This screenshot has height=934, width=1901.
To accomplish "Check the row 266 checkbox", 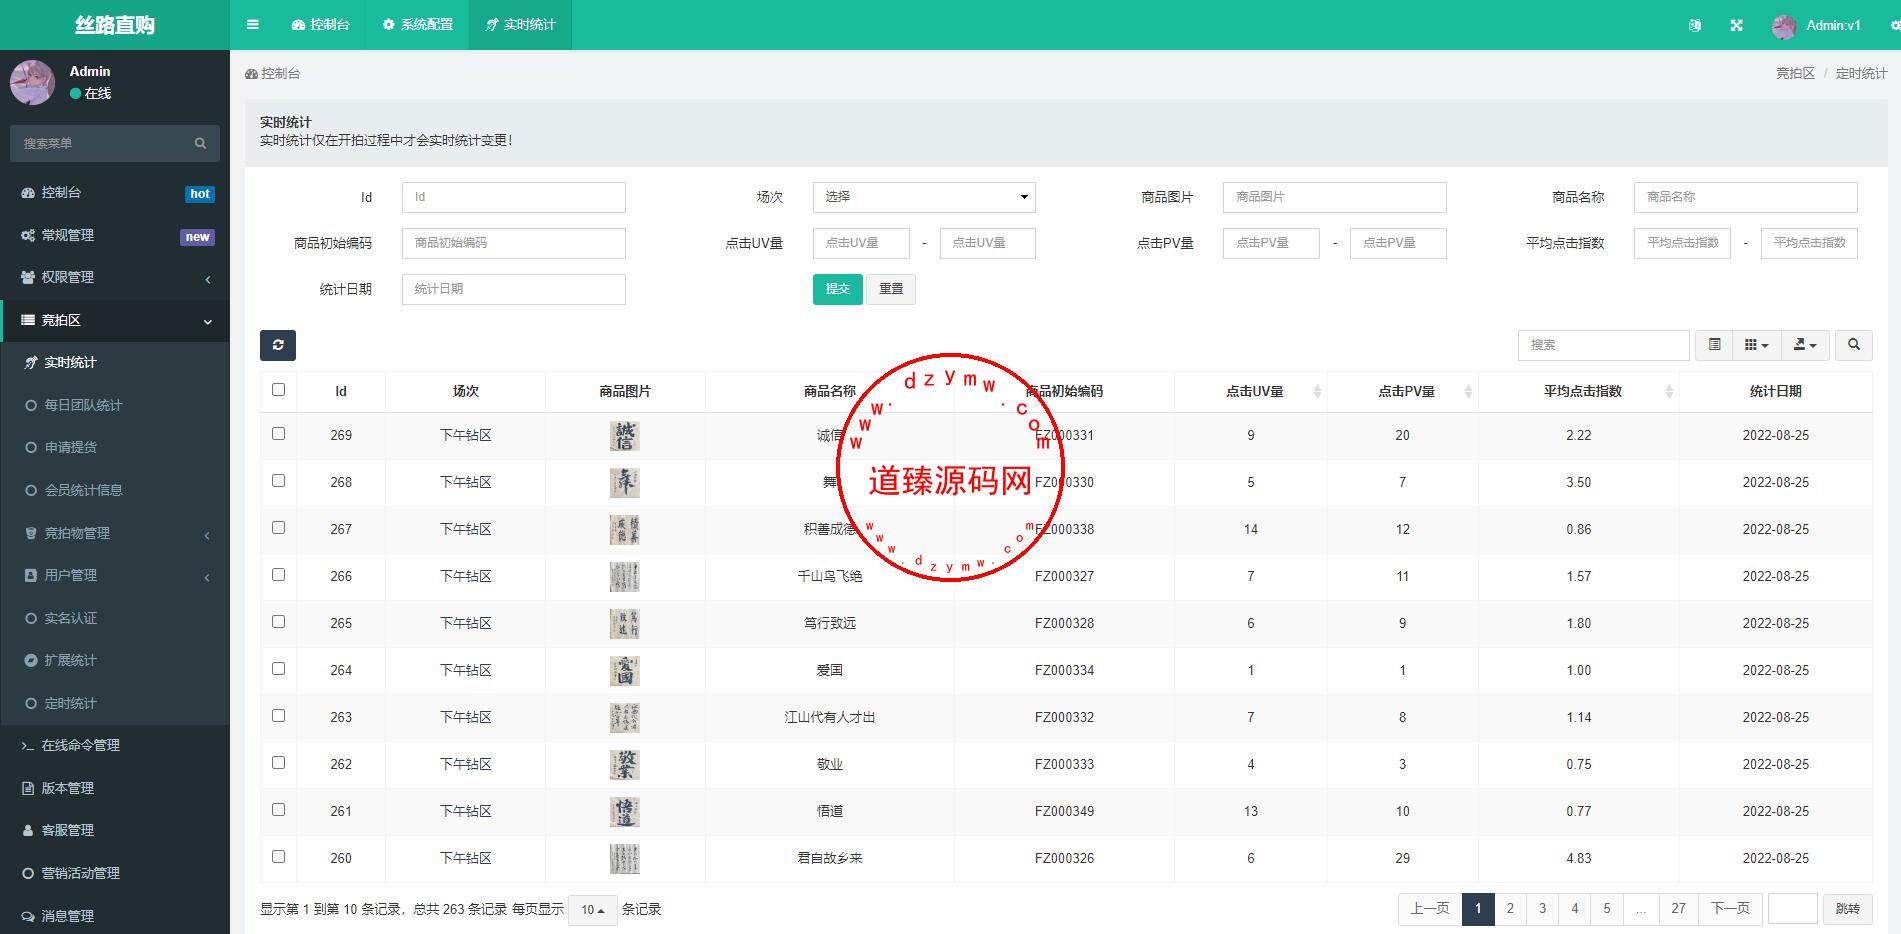I will click(x=278, y=575).
